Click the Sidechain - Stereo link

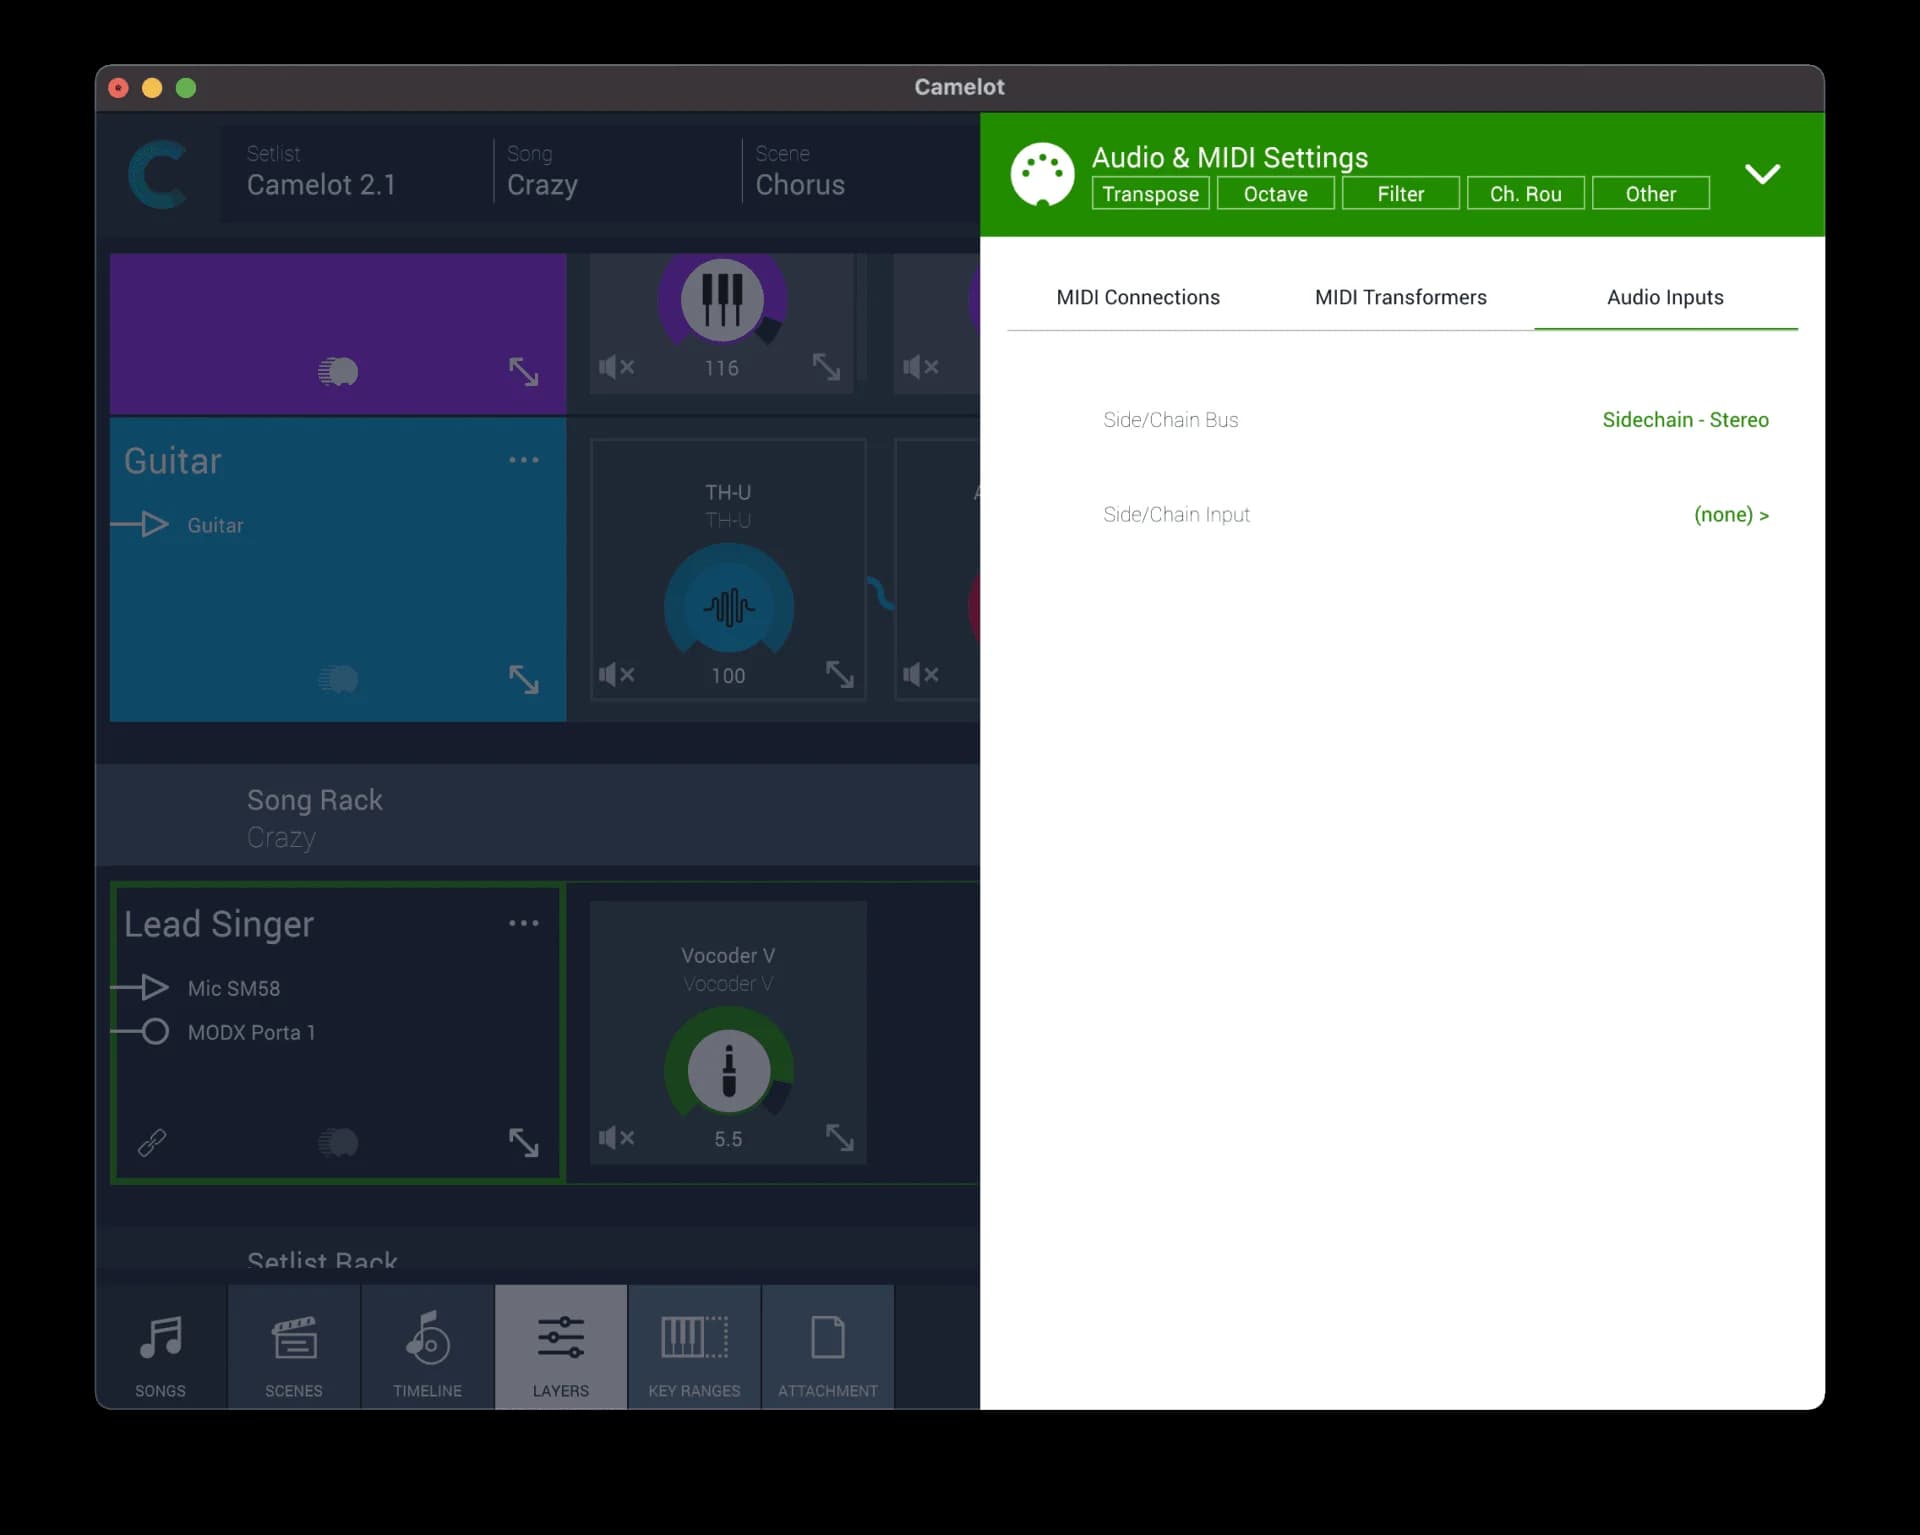tap(1685, 419)
